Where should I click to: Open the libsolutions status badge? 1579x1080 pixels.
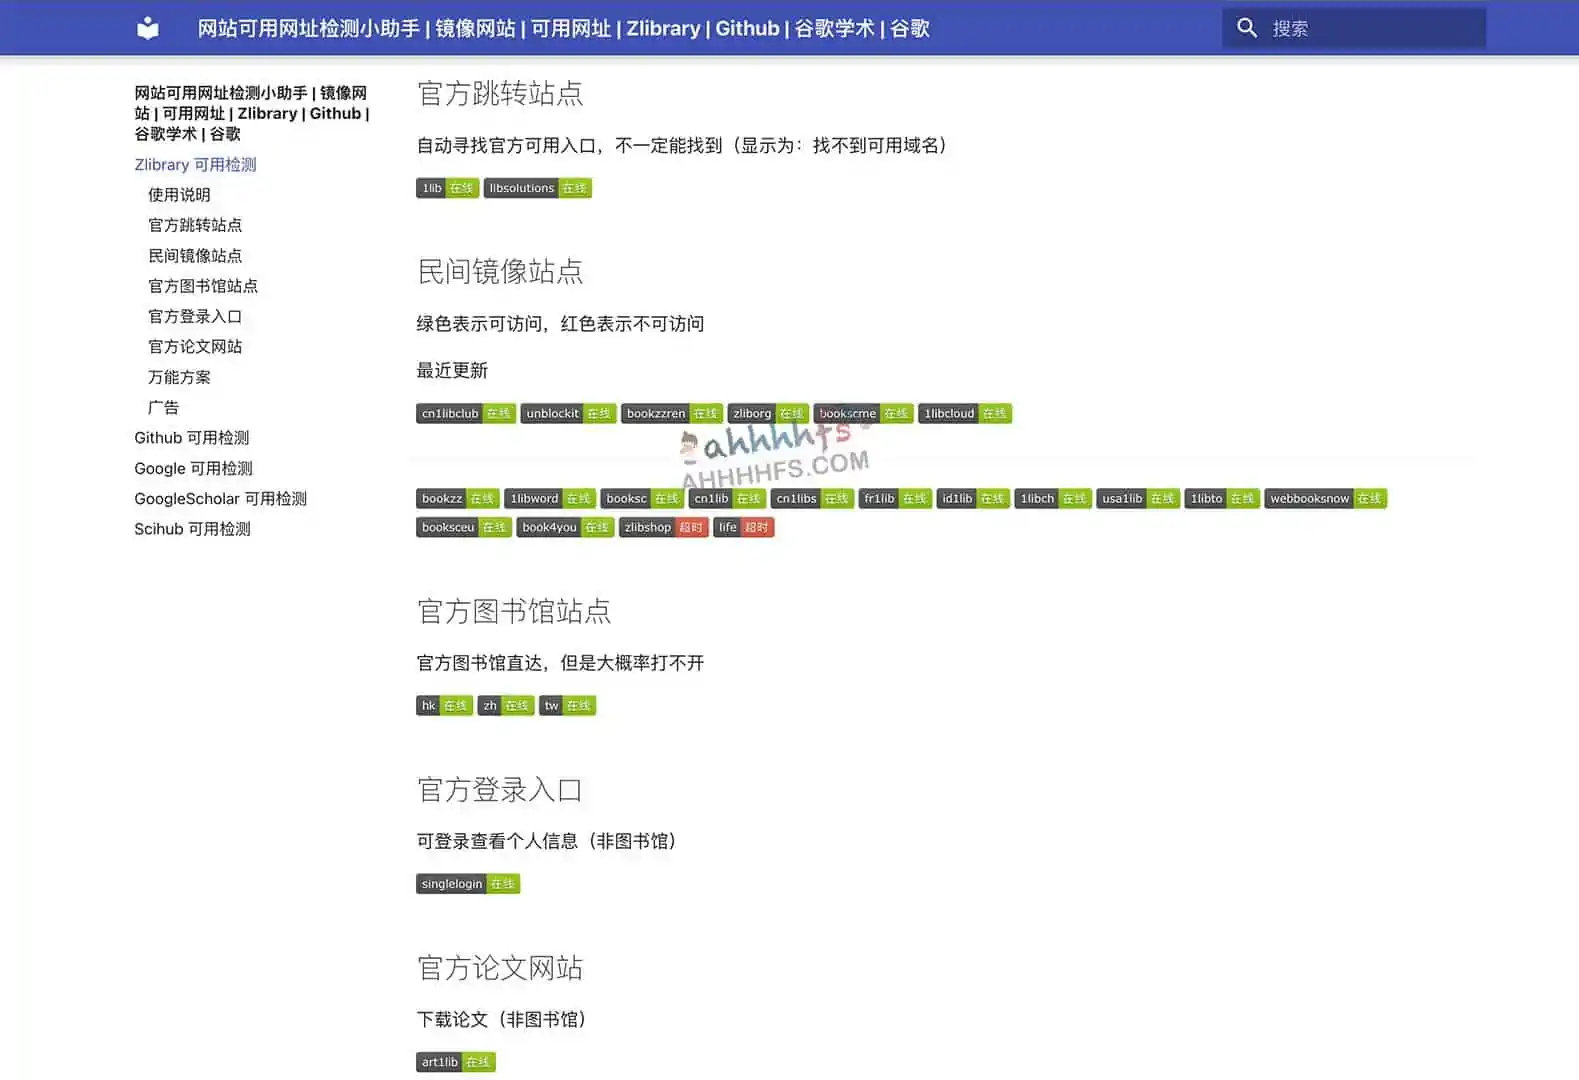537,188
